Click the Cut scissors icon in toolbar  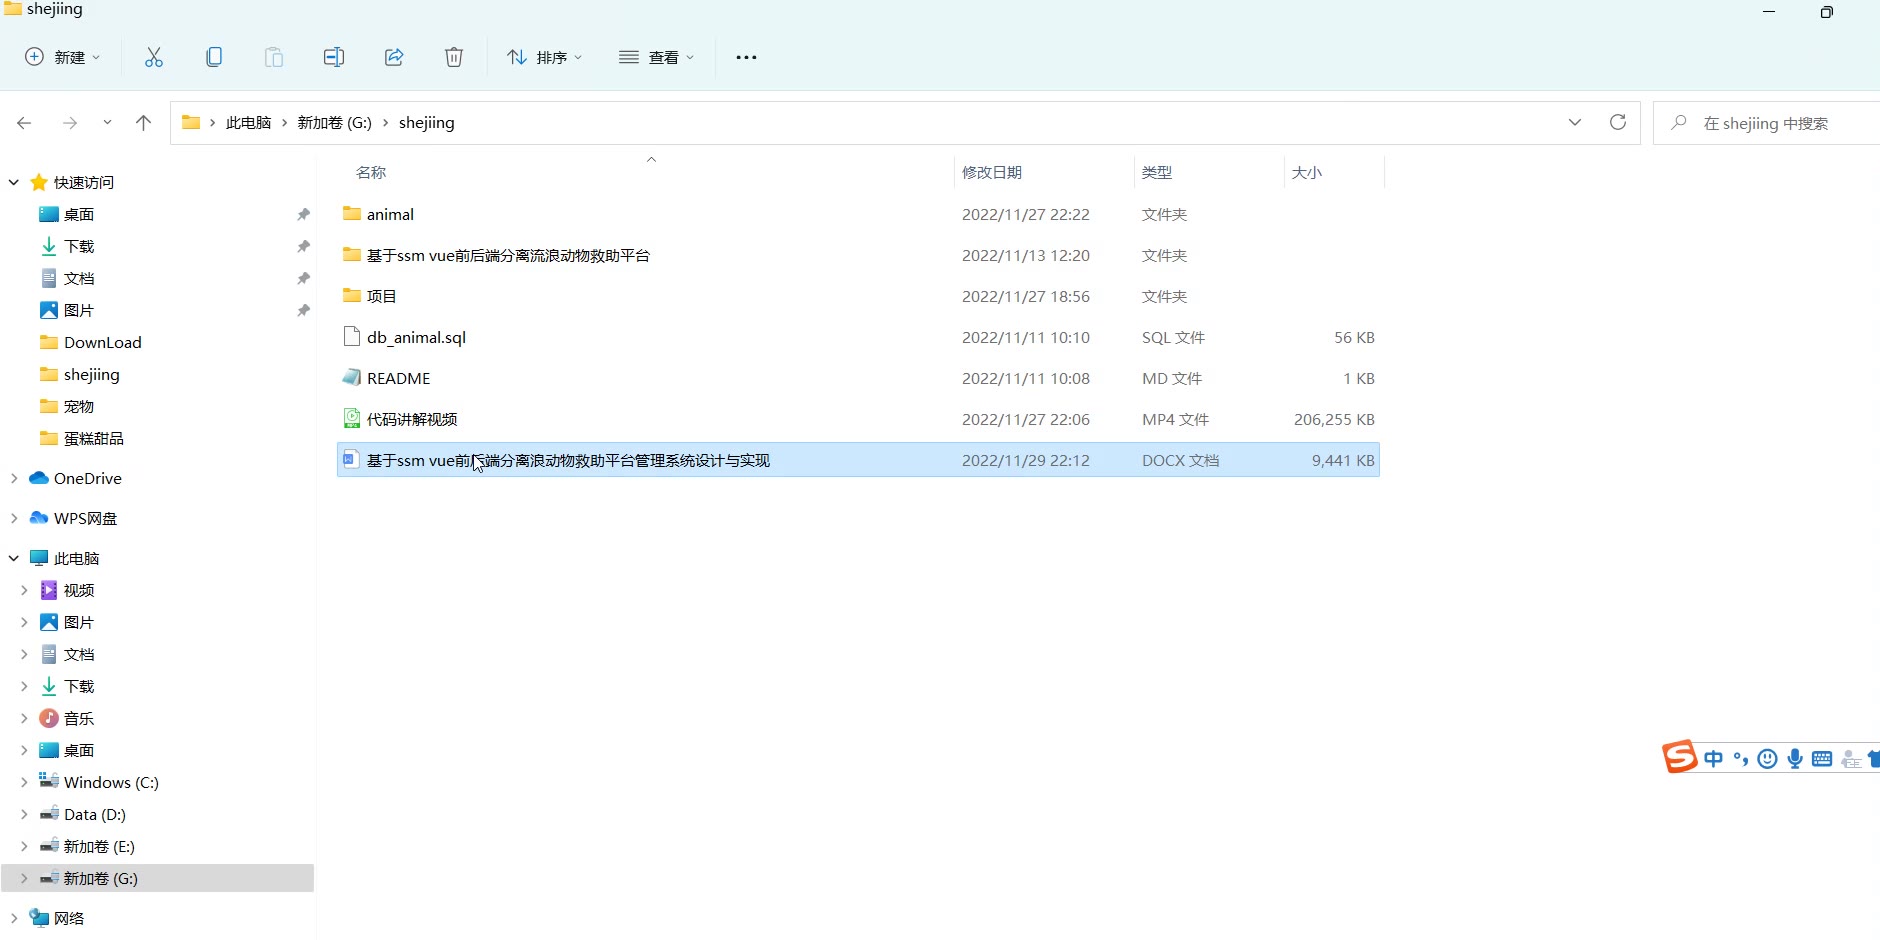point(154,57)
